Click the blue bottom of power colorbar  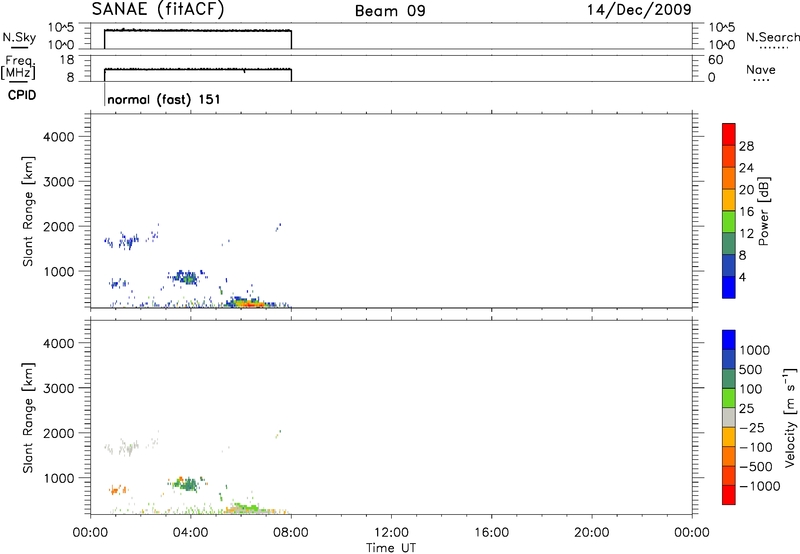tap(729, 287)
